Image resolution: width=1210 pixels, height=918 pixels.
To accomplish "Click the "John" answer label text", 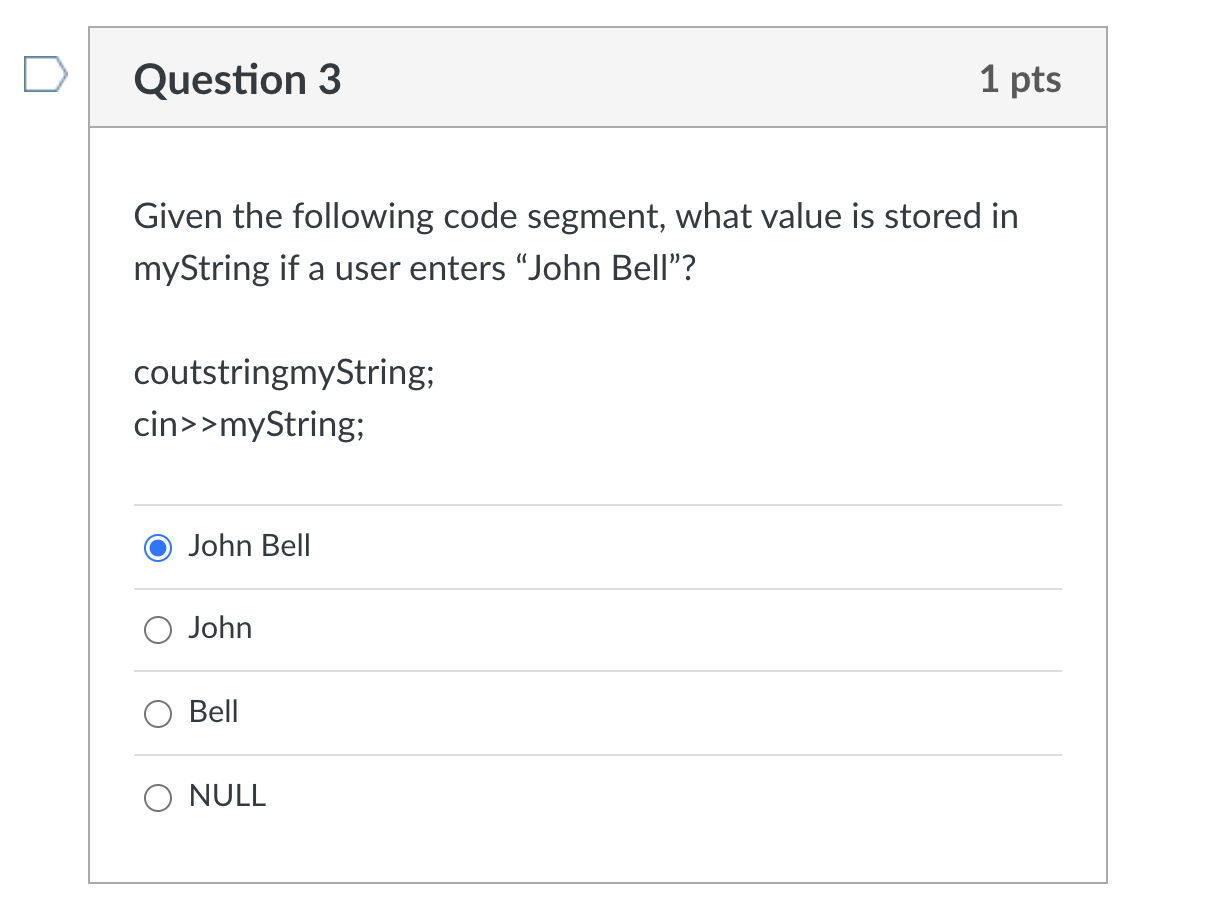I will click(221, 628).
